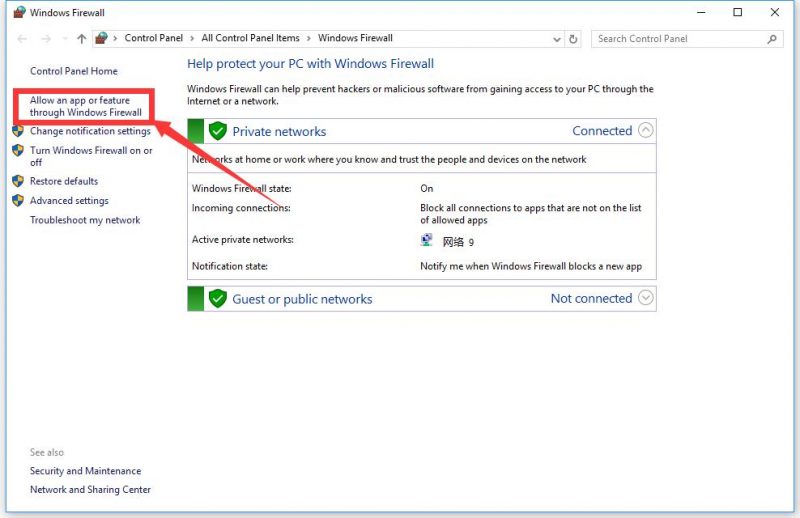This screenshot has height=518, width=800.
Task: Open Troubleshoot my network
Action: click(85, 220)
